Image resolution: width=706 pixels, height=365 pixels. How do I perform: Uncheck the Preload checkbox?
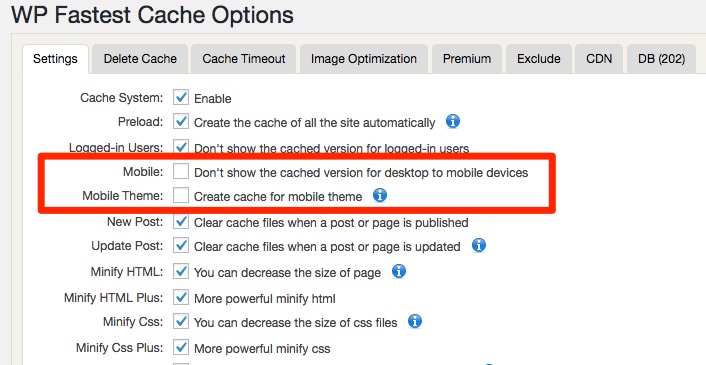(181, 122)
